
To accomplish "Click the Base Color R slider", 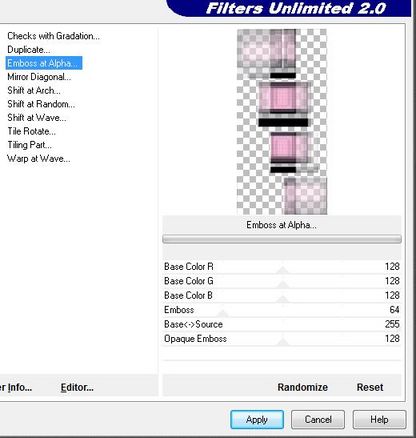I will coord(282,267).
